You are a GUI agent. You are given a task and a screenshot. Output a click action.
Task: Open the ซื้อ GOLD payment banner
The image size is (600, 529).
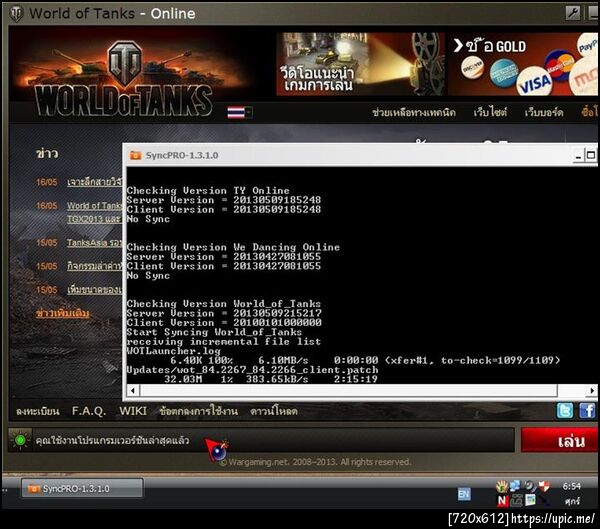523,64
